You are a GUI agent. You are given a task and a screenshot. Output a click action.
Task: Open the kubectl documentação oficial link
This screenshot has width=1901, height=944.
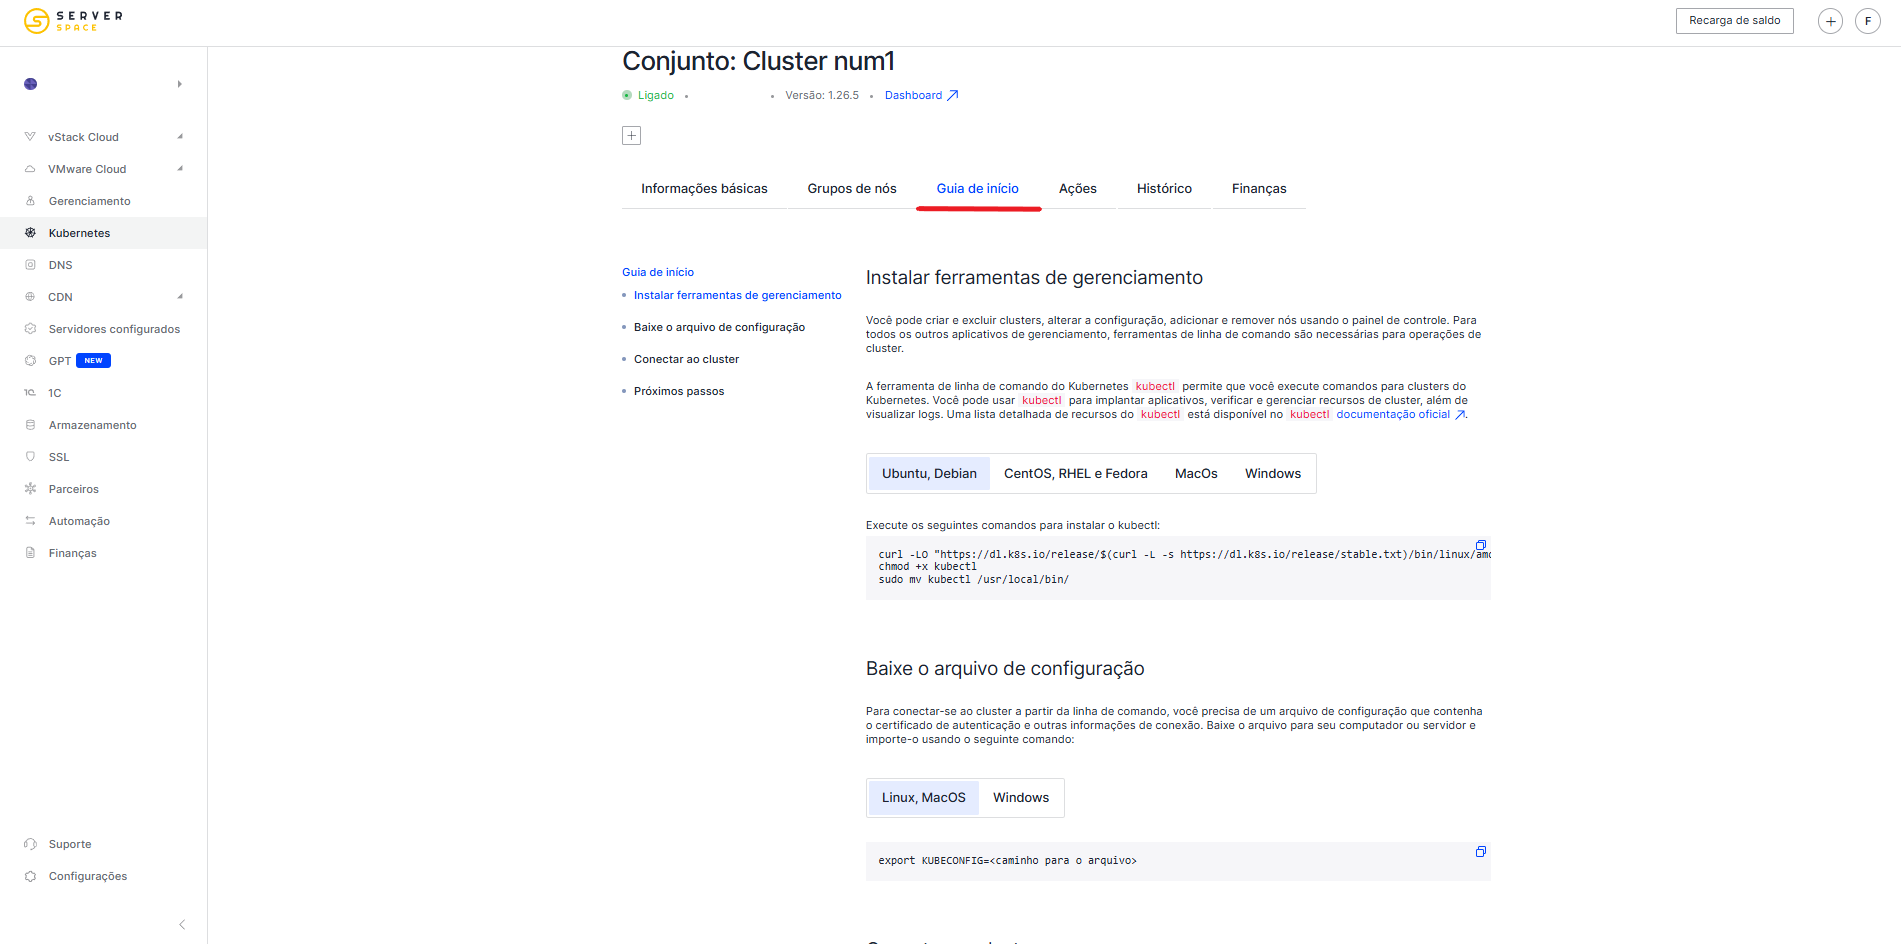[x=1401, y=415]
